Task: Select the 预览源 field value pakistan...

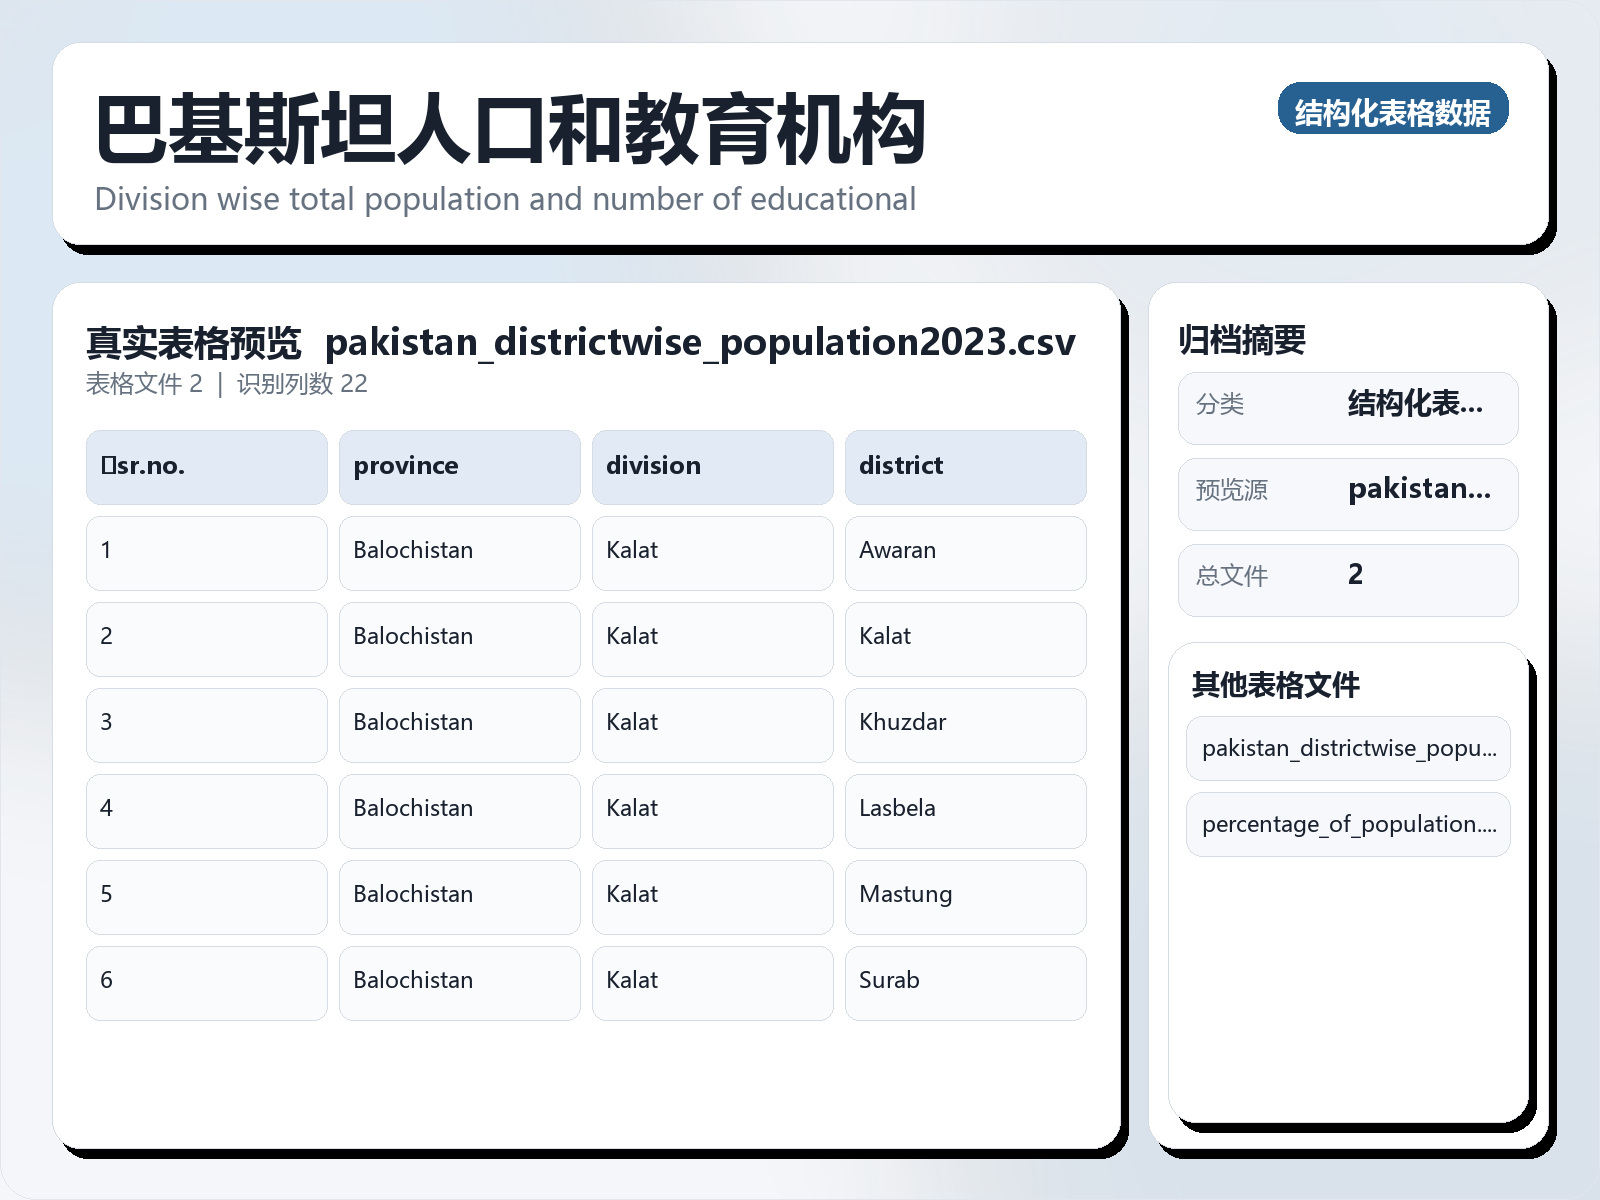Action: 1348,493
